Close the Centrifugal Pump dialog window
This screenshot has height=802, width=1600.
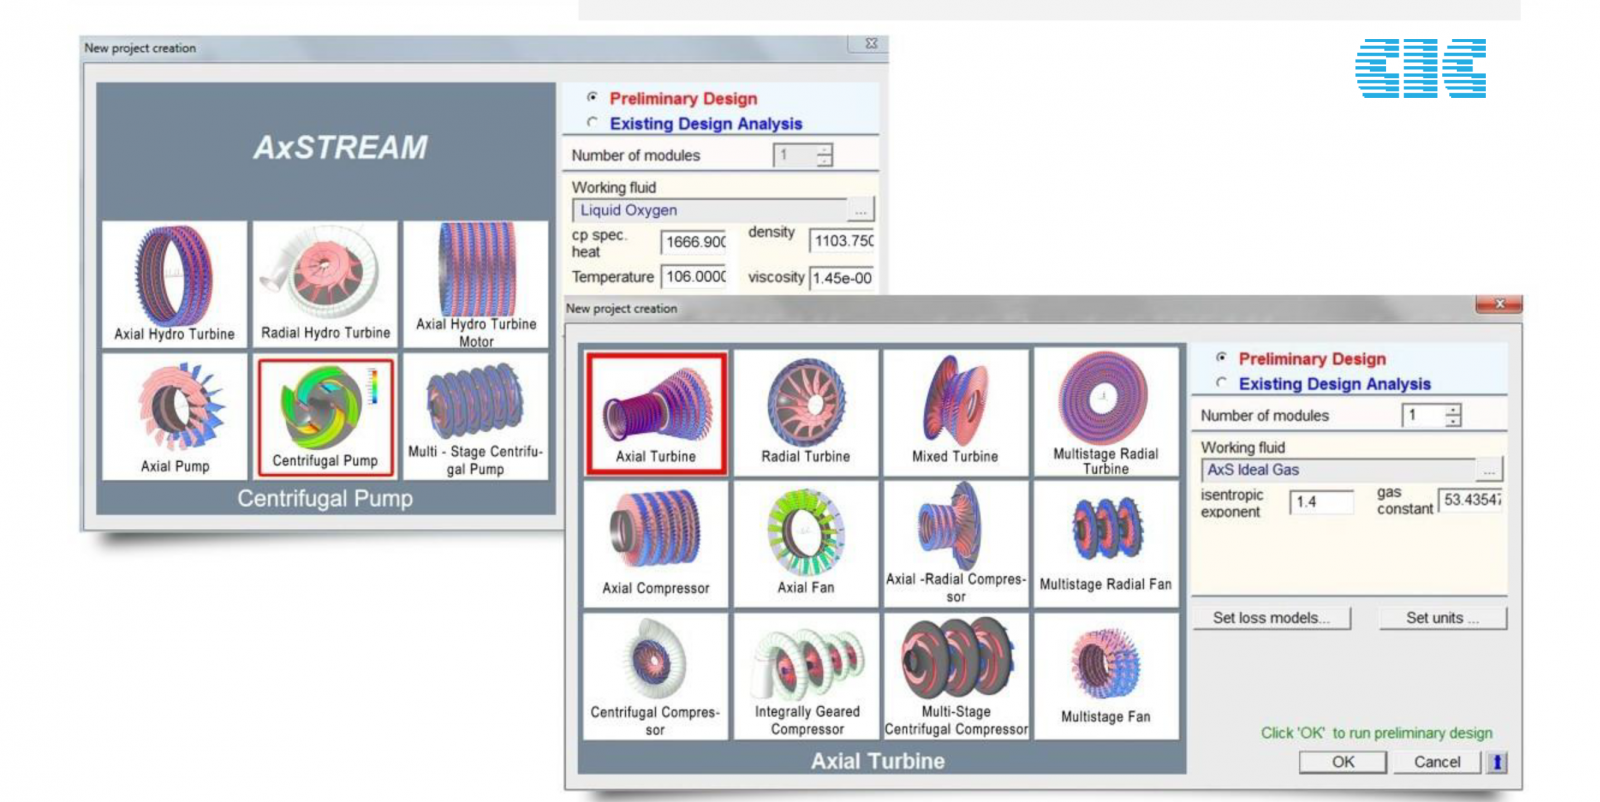(870, 44)
